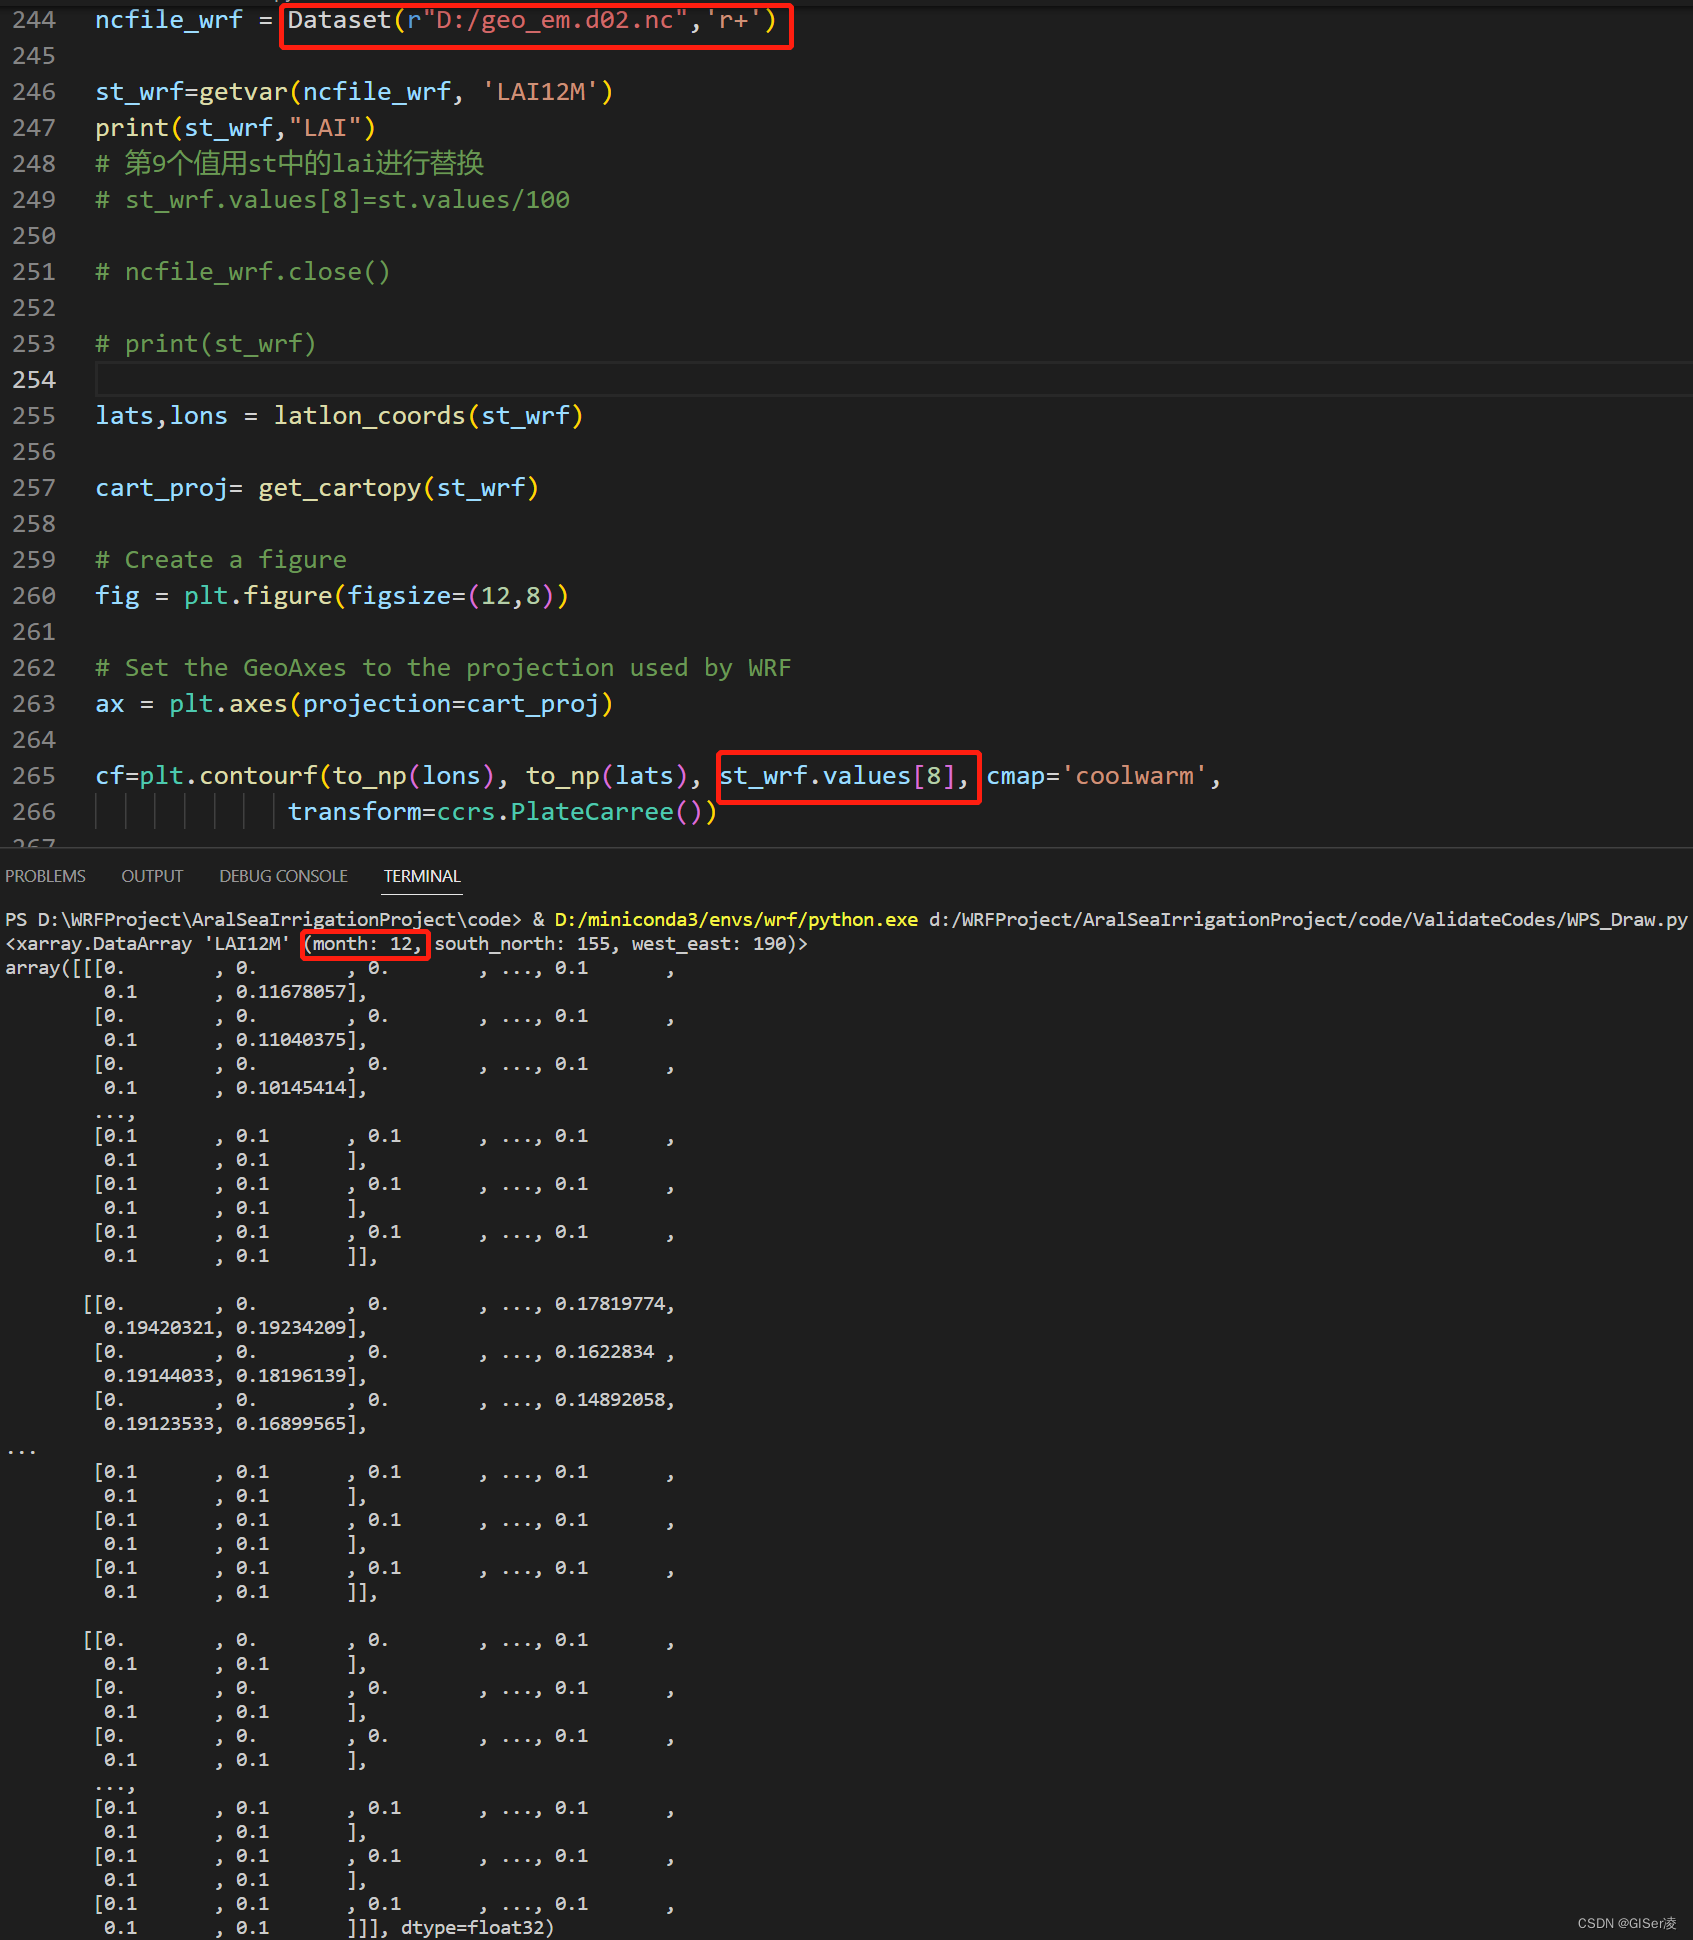This screenshot has width=1693, height=1940.
Task: Click 'month: 12' in terminal output
Action: (x=362, y=944)
